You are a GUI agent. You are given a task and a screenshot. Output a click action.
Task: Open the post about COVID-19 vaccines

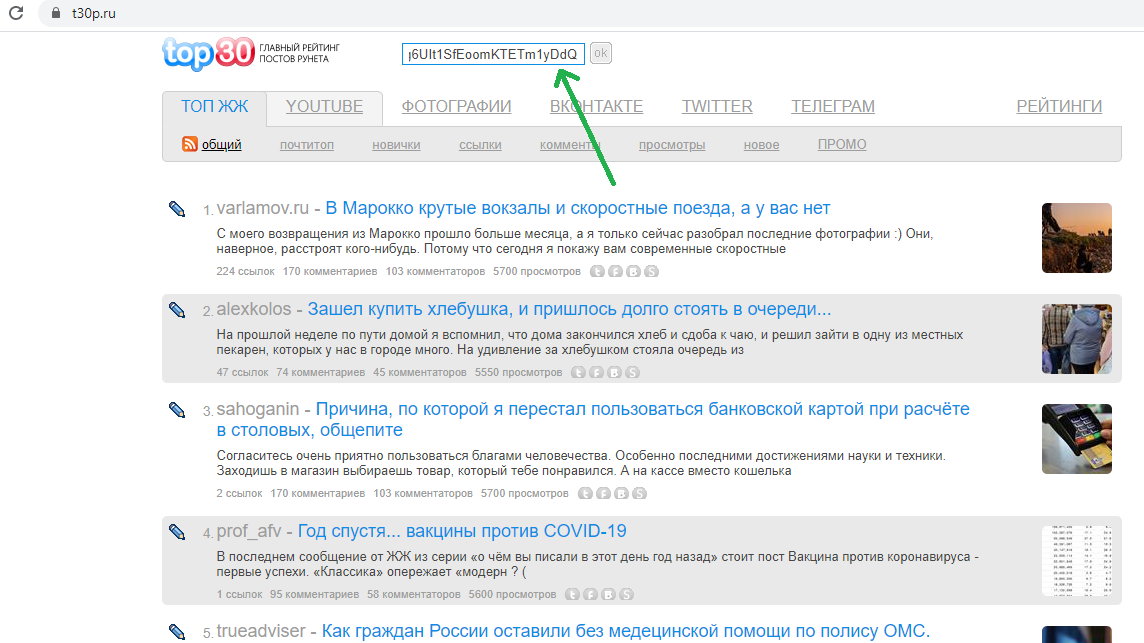[x=462, y=531]
